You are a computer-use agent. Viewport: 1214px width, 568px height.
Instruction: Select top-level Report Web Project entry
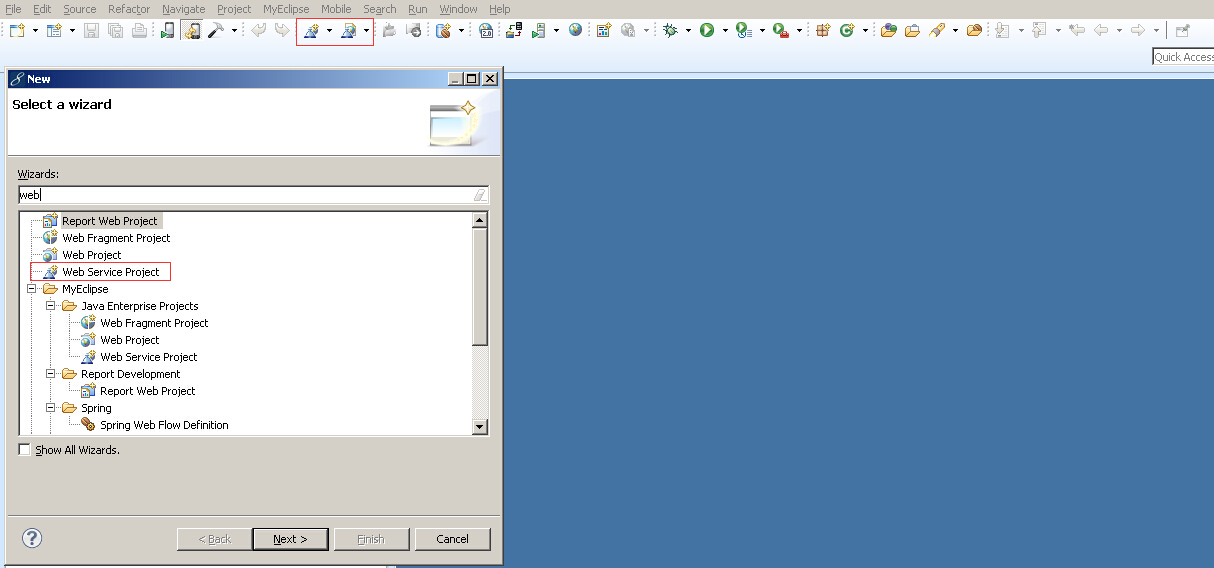tap(109, 221)
